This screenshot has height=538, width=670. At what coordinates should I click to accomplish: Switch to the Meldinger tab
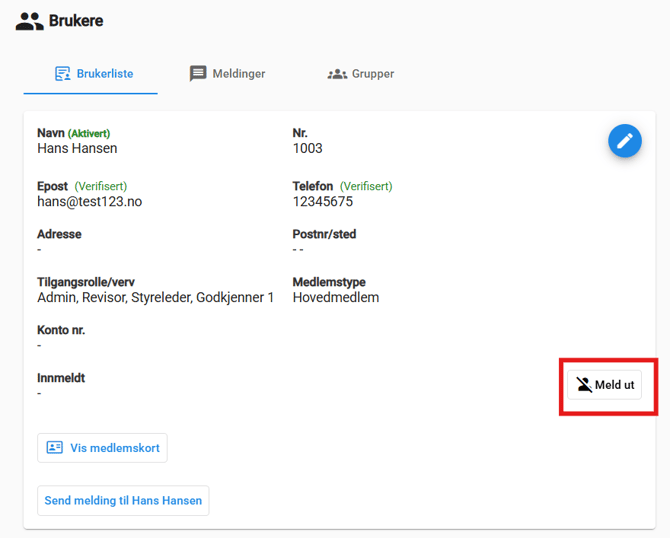pos(238,74)
